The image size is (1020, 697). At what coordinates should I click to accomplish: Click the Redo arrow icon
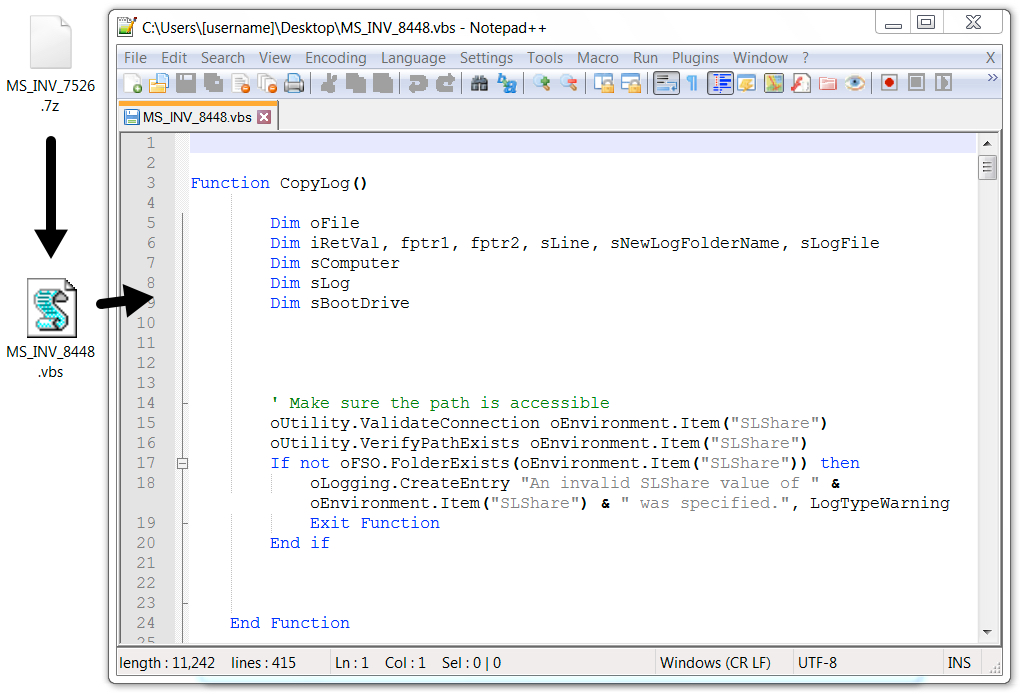coord(445,83)
